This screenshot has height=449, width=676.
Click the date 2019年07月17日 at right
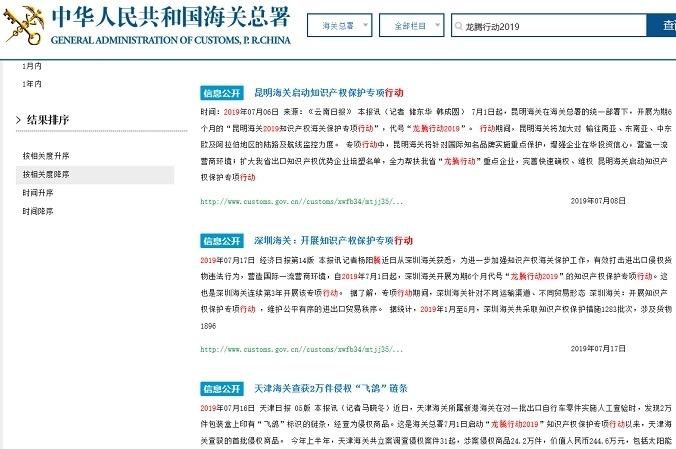pos(598,349)
